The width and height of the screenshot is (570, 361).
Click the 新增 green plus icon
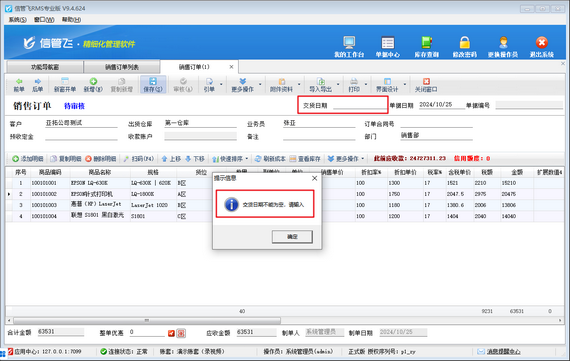[x=93, y=81]
